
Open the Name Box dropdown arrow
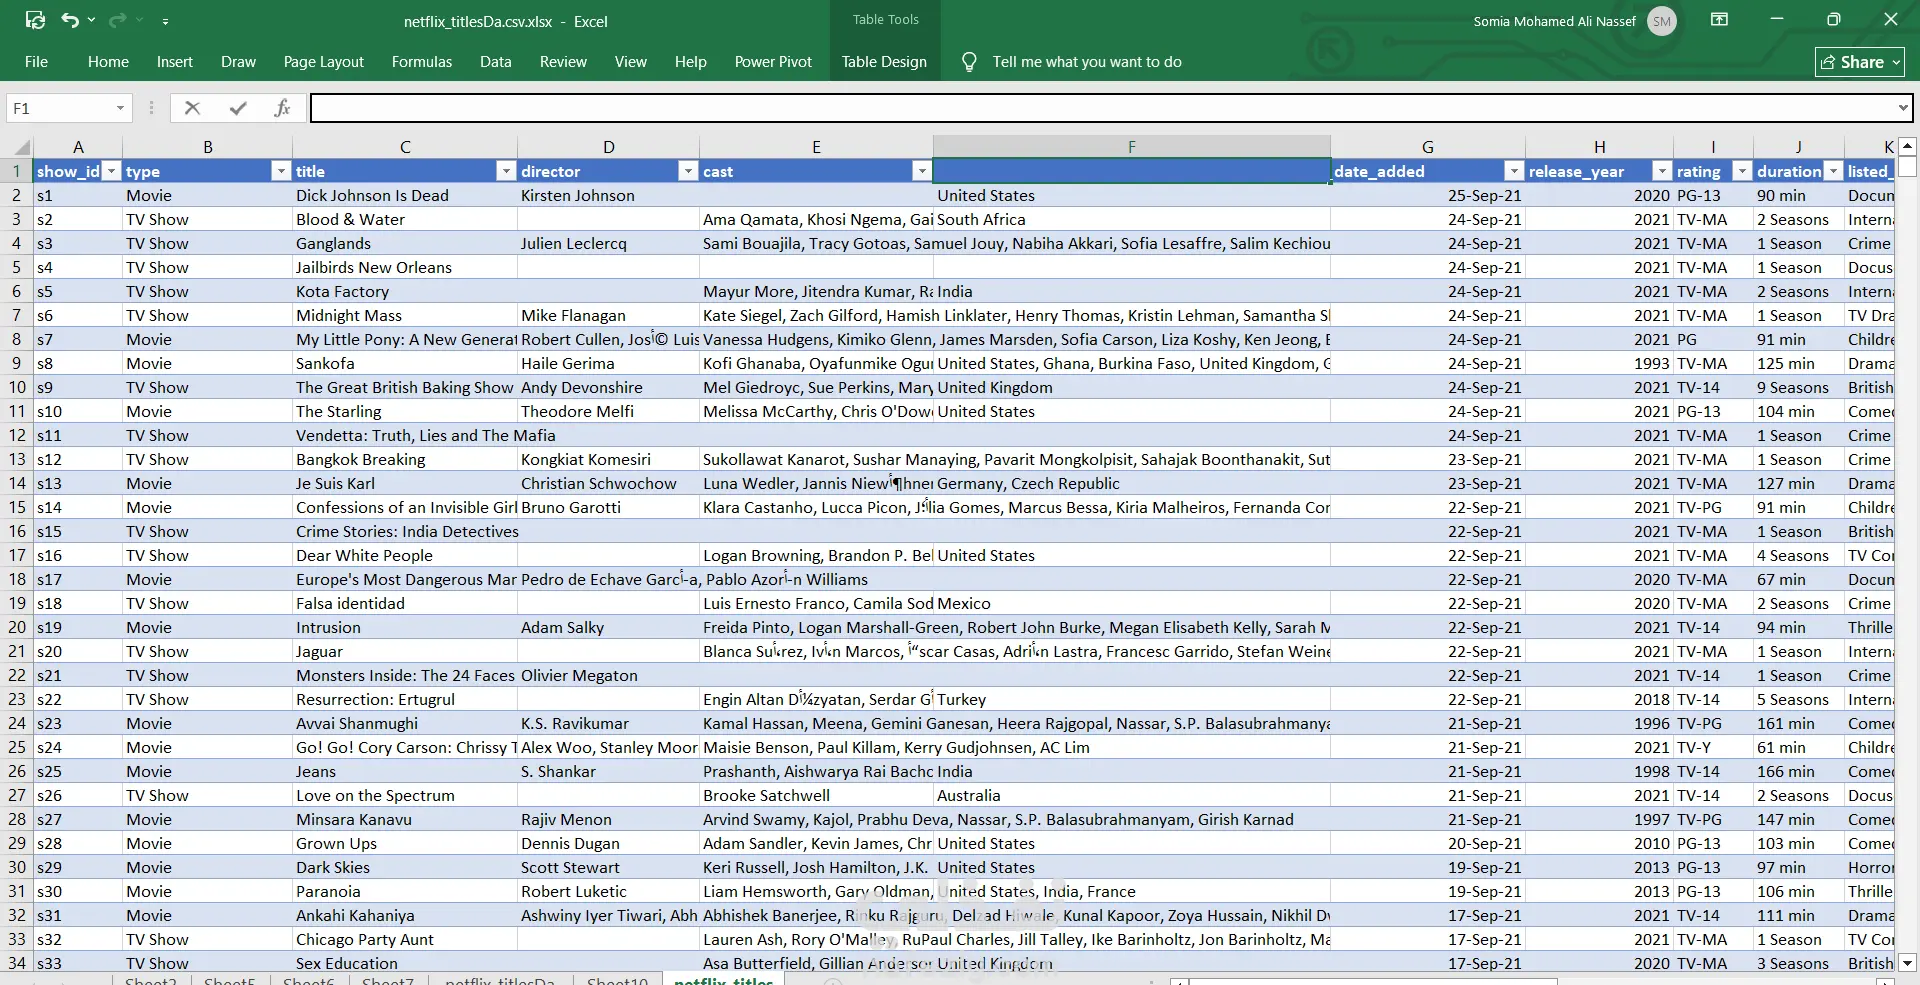(x=120, y=108)
